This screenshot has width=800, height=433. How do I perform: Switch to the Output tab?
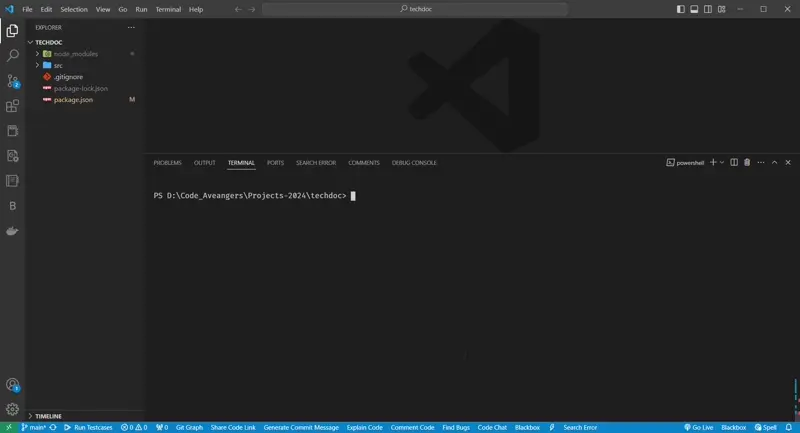tap(205, 163)
